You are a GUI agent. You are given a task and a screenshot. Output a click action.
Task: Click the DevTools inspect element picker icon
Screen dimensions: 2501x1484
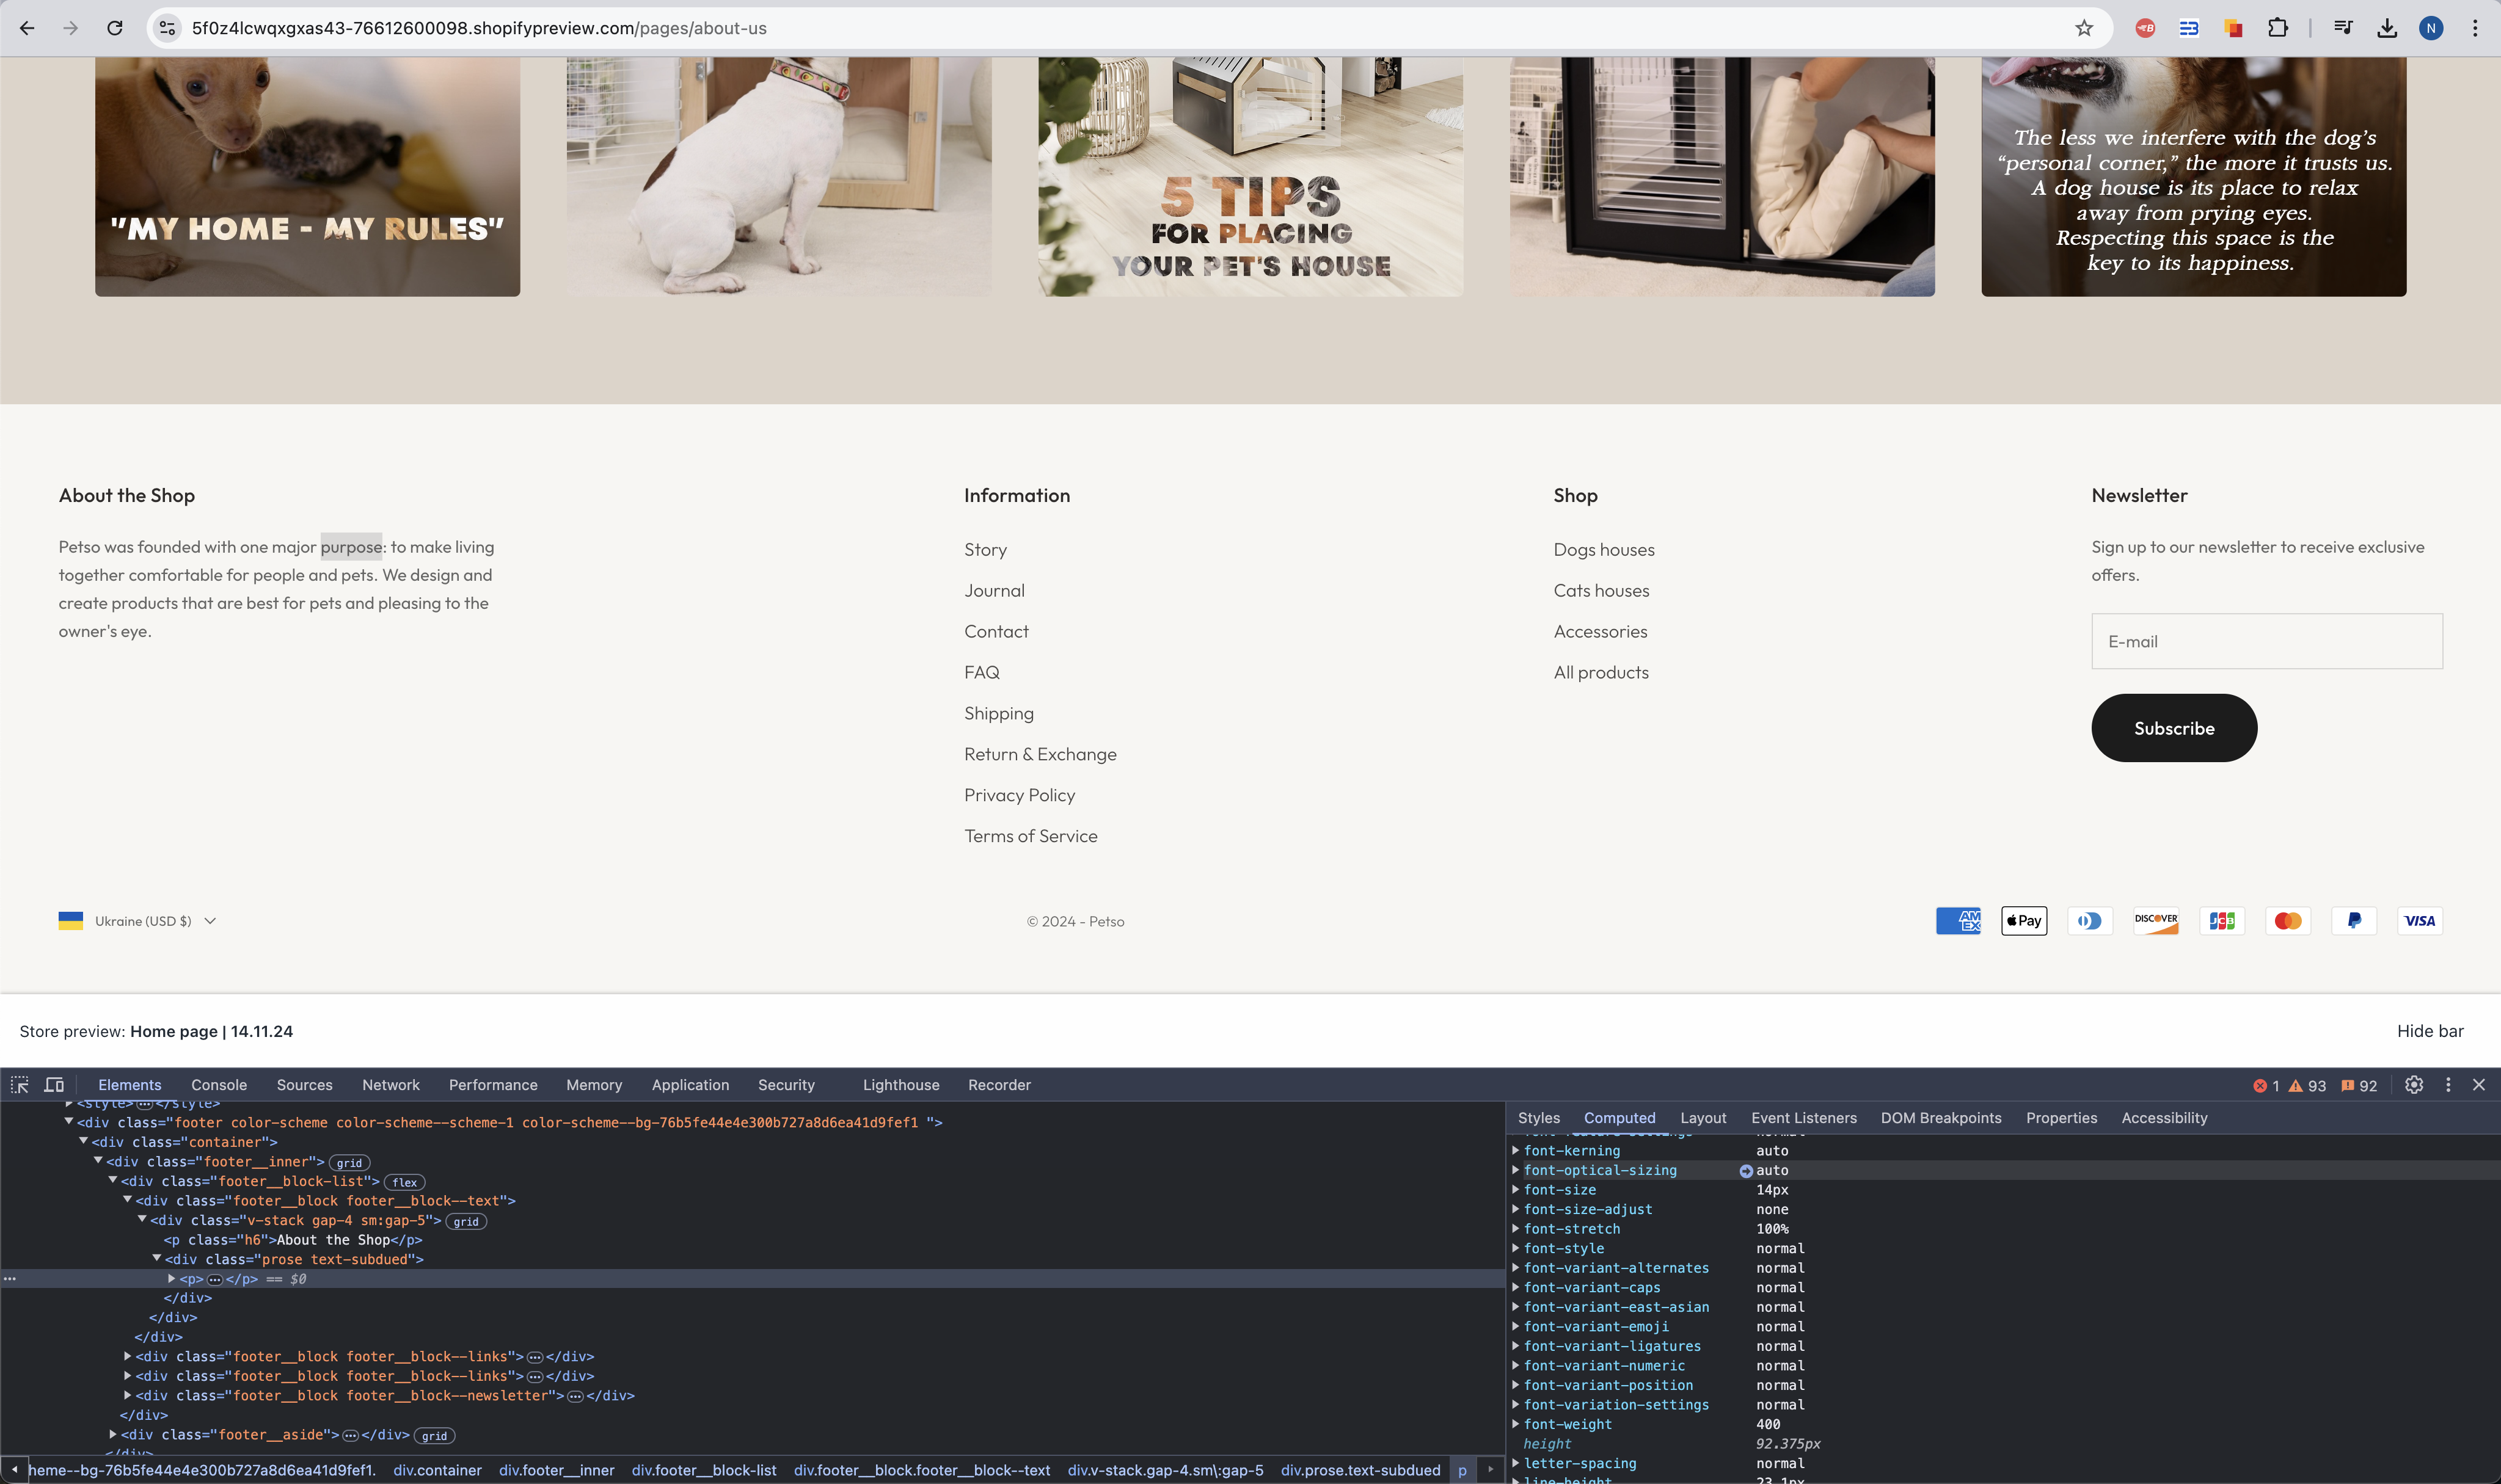tap(19, 1085)
